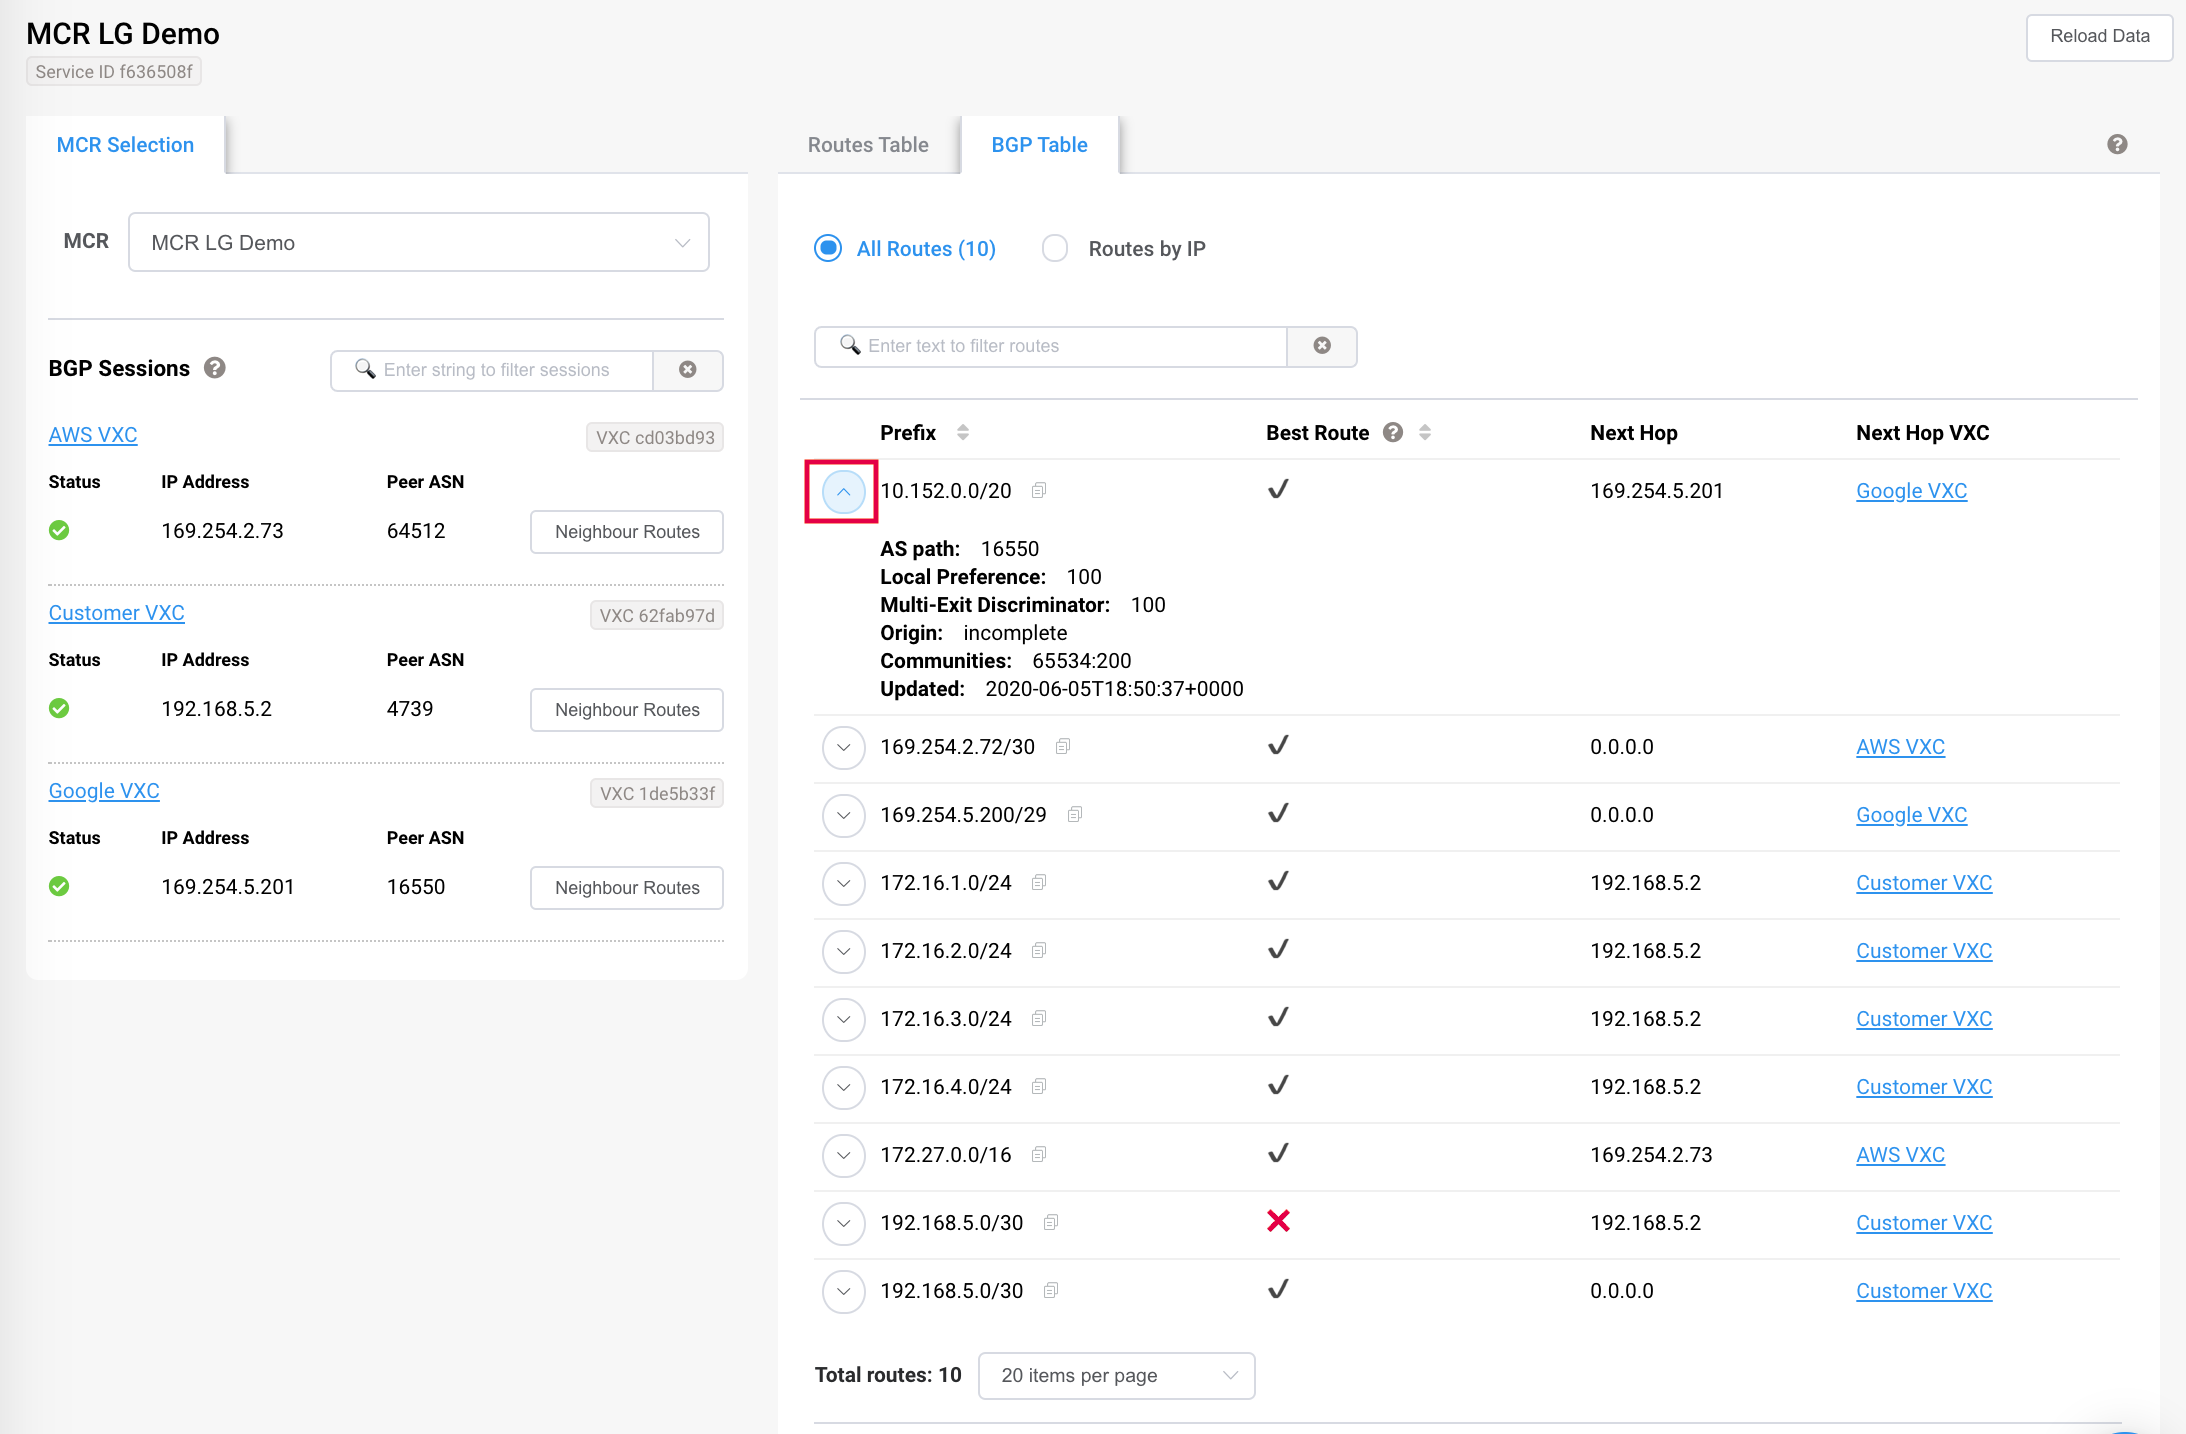The image size is (2186, 1434).
Task: Clear the BGP sessions filter
Action: click(688, 370)
